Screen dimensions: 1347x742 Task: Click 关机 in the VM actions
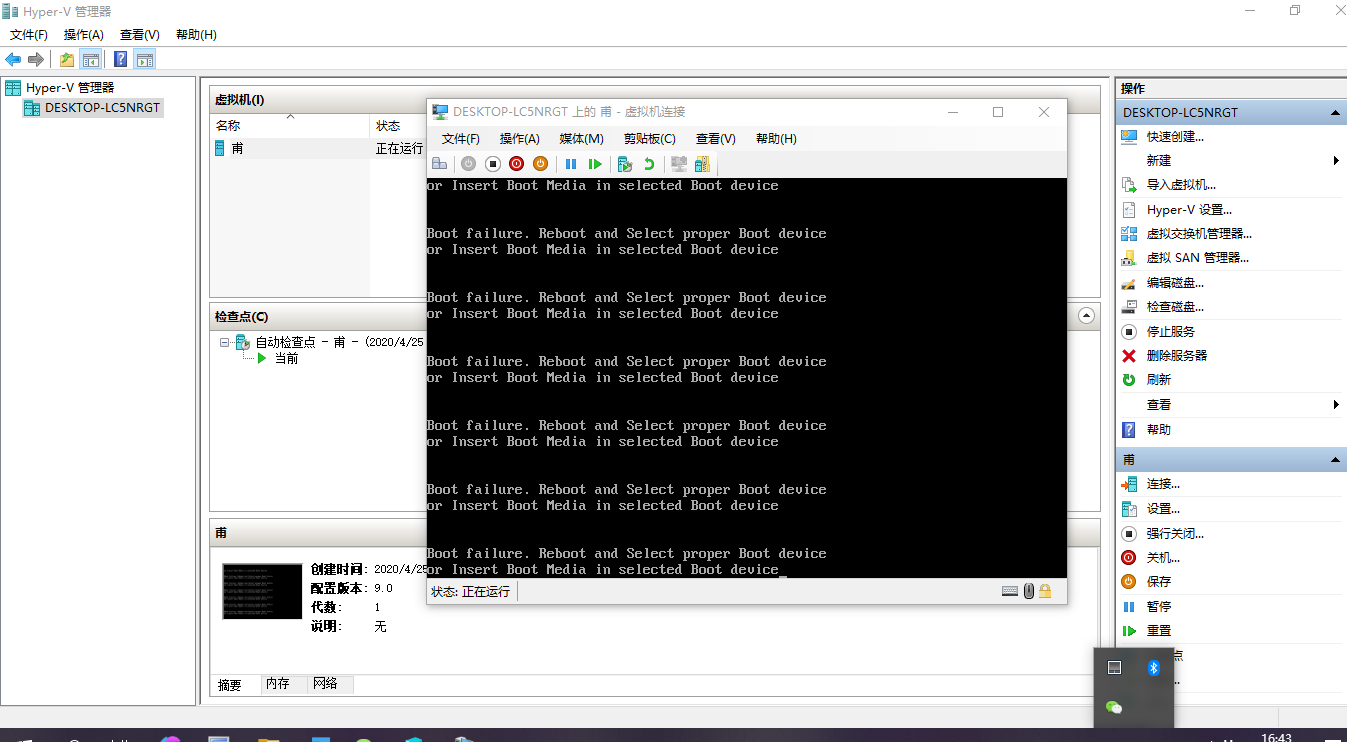click(x=1163, y=558)
